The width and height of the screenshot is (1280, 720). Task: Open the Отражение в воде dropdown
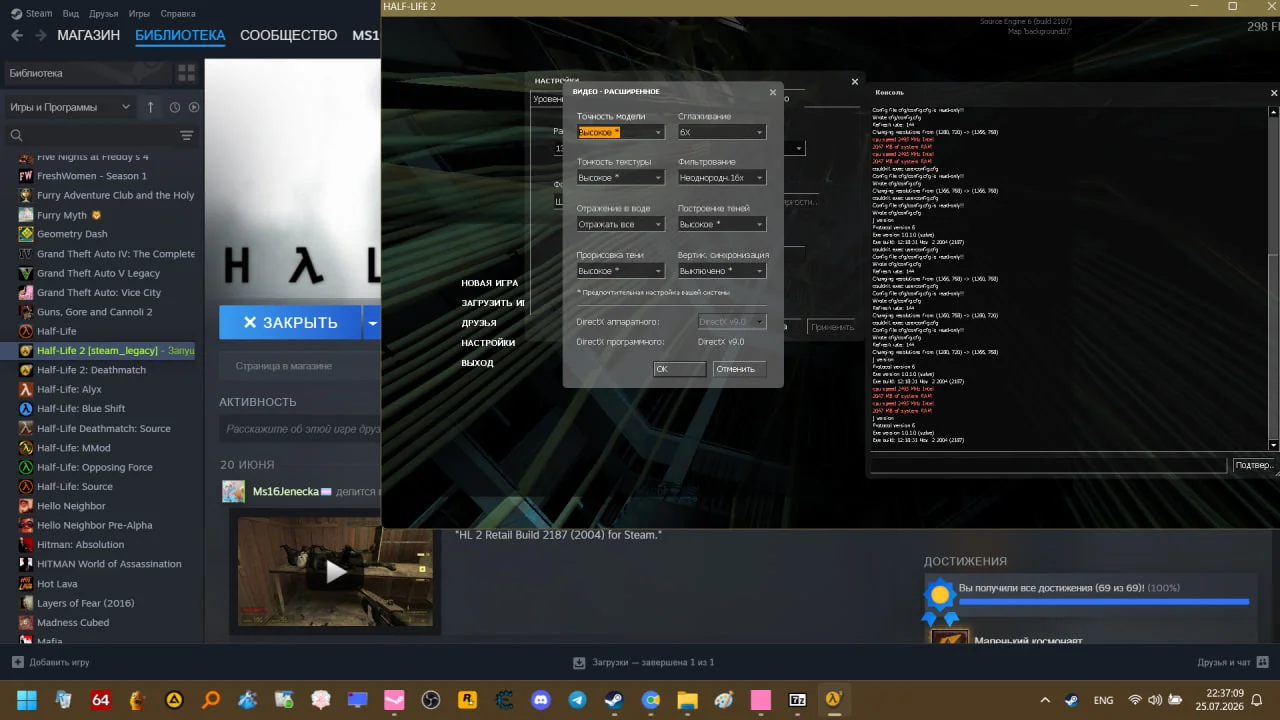[x=620, y=224]
